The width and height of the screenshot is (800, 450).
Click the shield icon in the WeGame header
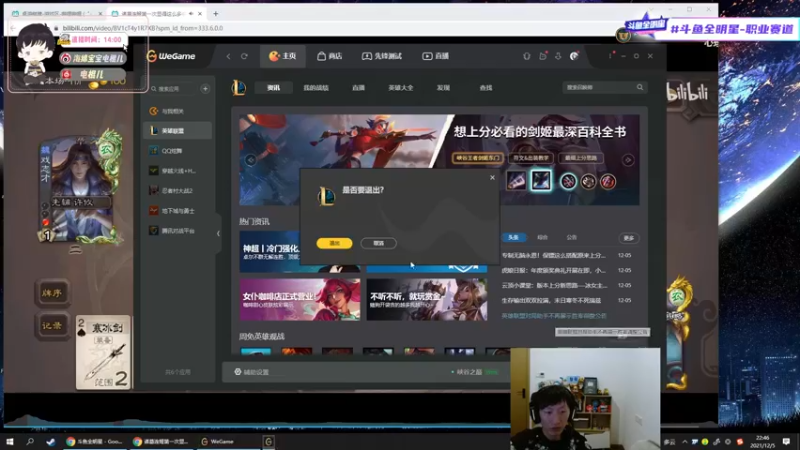pyautogui.click(x=527, y=56)
